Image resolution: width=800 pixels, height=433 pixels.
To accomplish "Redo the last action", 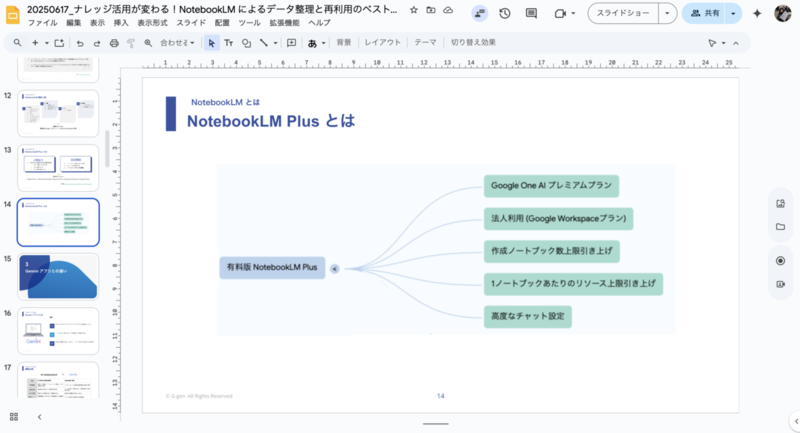I will point(97,43).
